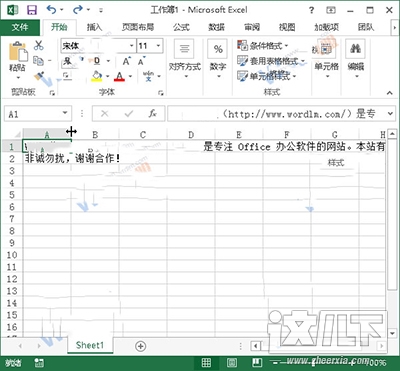Collapse the ribbon with up chevron
The height and width of the screenshot is (371, 400).
[x=390, y=93]
